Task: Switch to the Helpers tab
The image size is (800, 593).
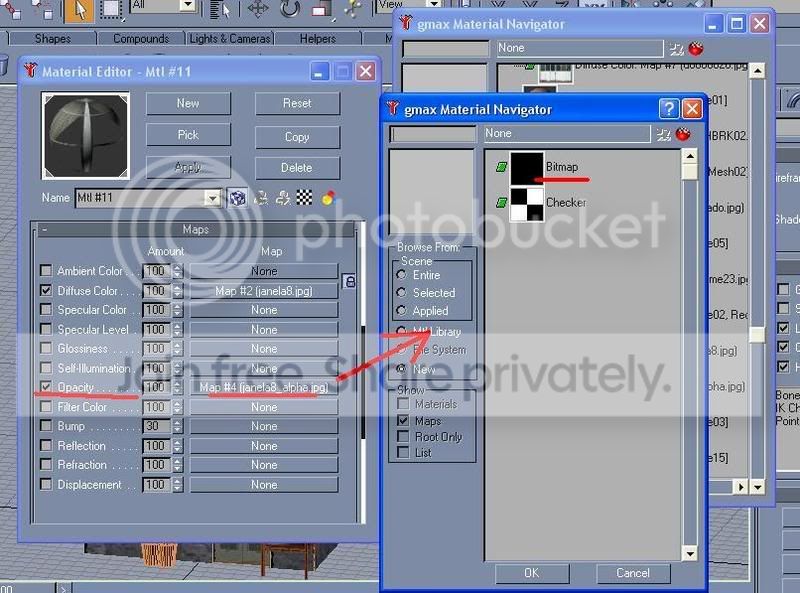Action: coord(317,39)
